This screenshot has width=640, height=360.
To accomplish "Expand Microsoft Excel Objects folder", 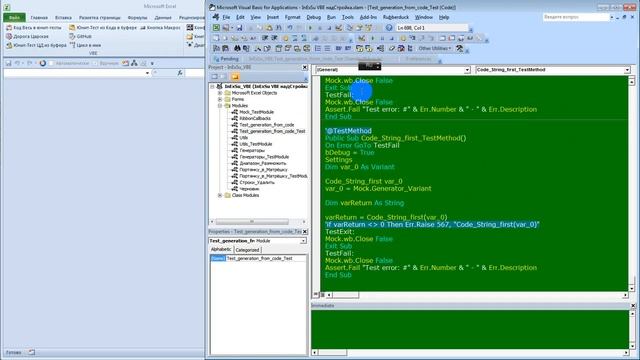I will coord(220,93).
